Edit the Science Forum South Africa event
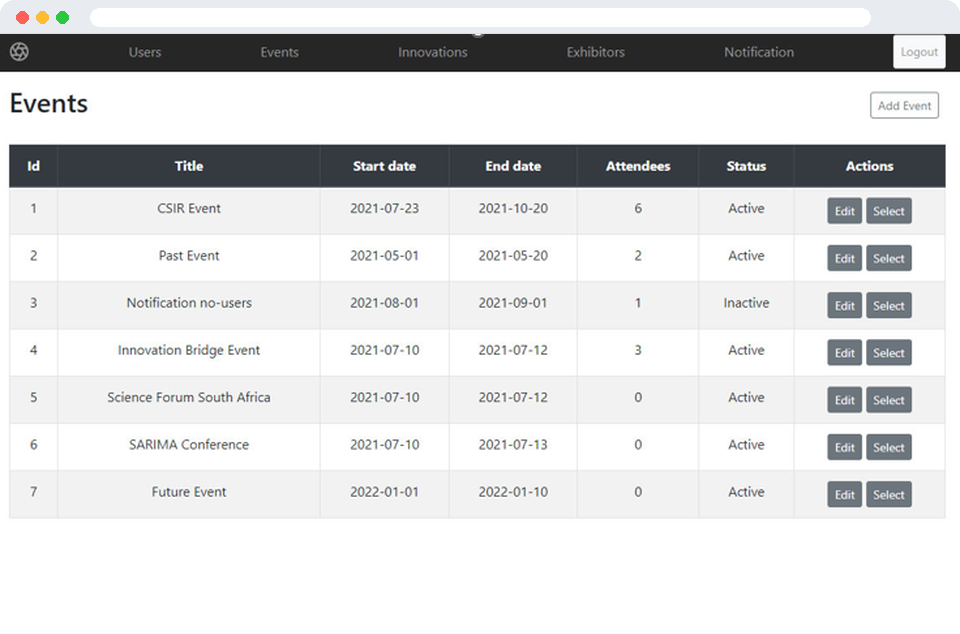 tap(844, 400)
